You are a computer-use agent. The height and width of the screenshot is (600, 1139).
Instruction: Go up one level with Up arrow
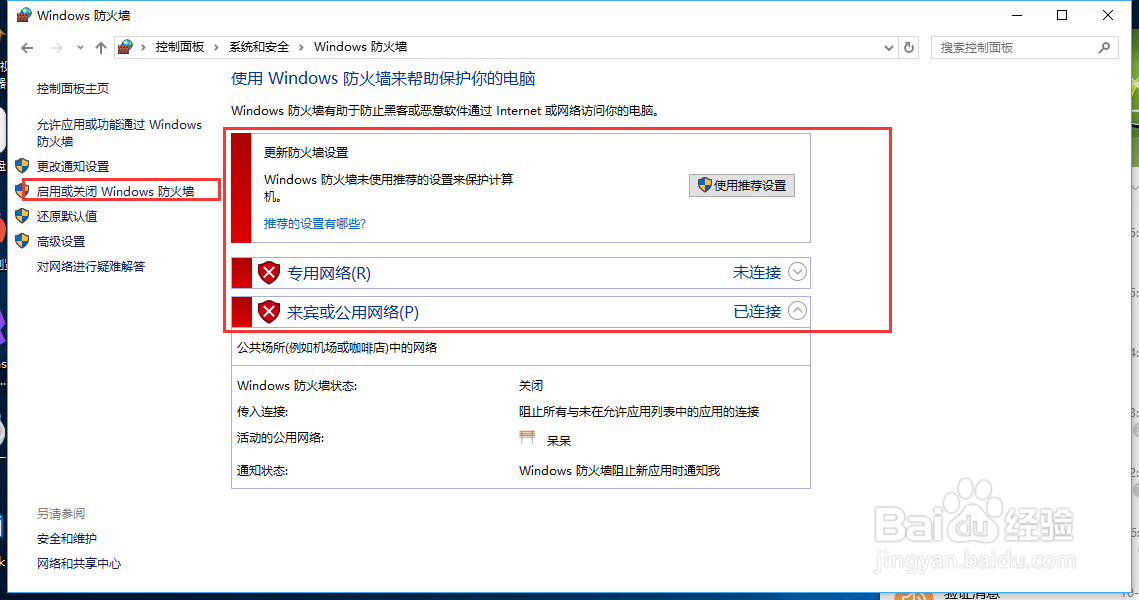(101, 48)
